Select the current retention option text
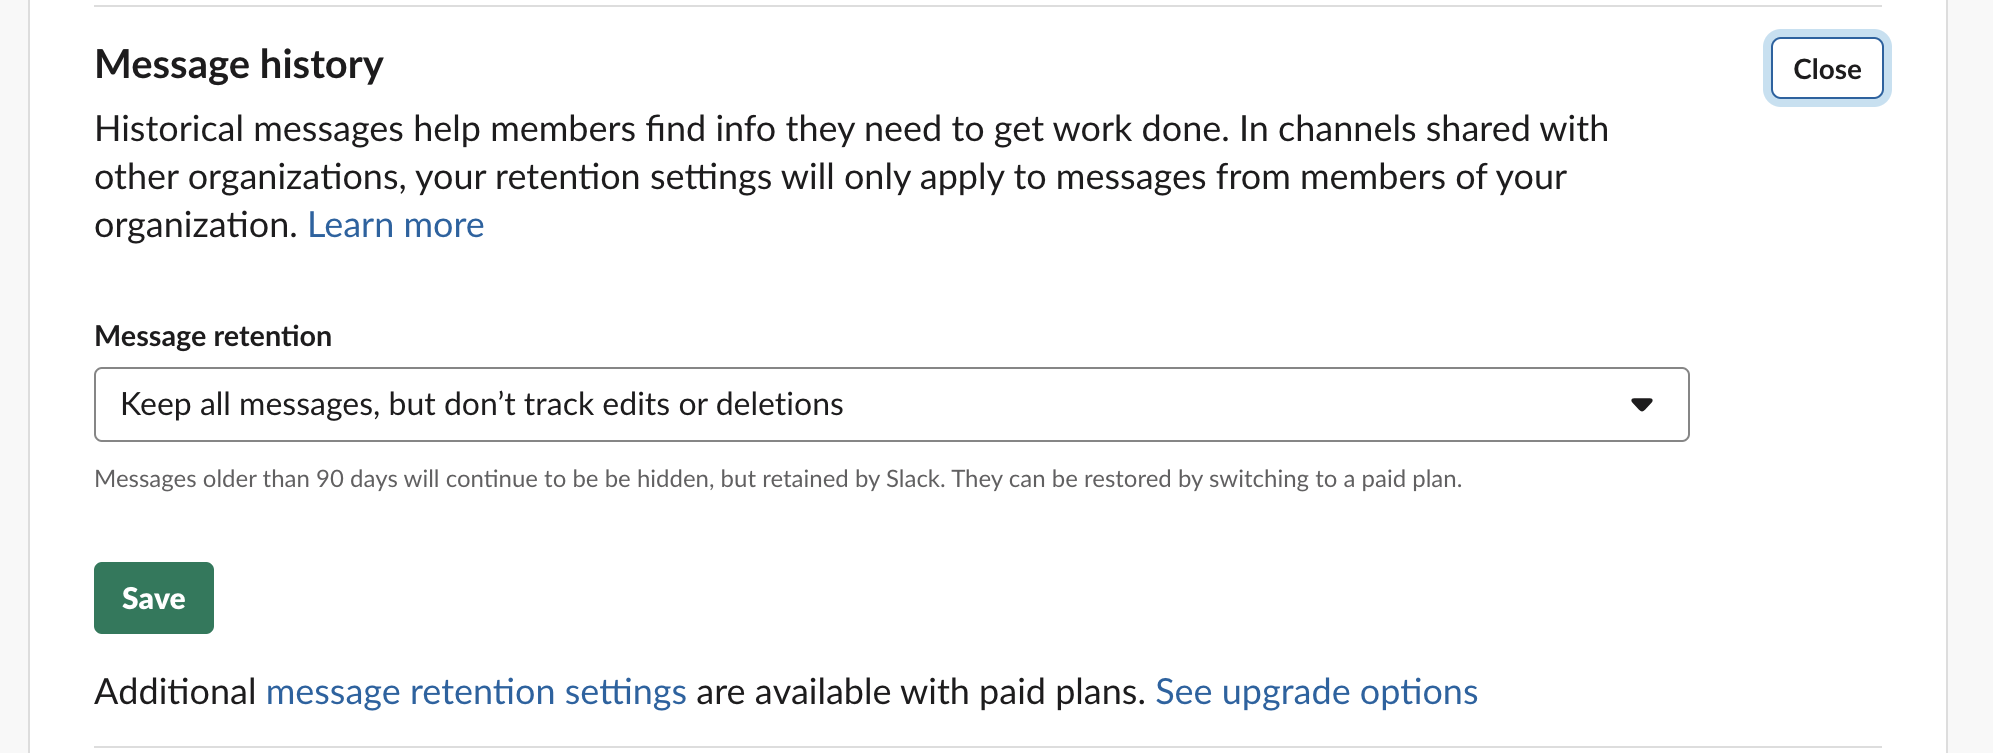 pyautogui.click(x=482, y=404)
